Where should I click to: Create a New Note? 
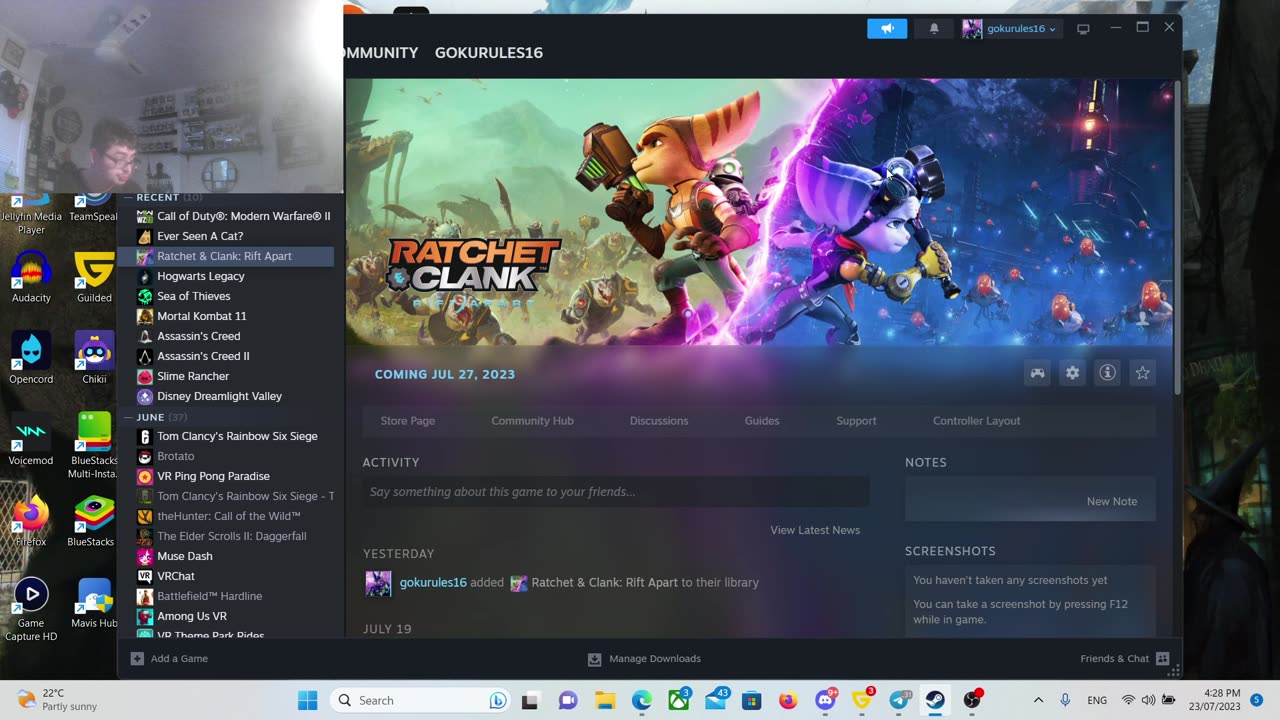[x=1112, y=501]
